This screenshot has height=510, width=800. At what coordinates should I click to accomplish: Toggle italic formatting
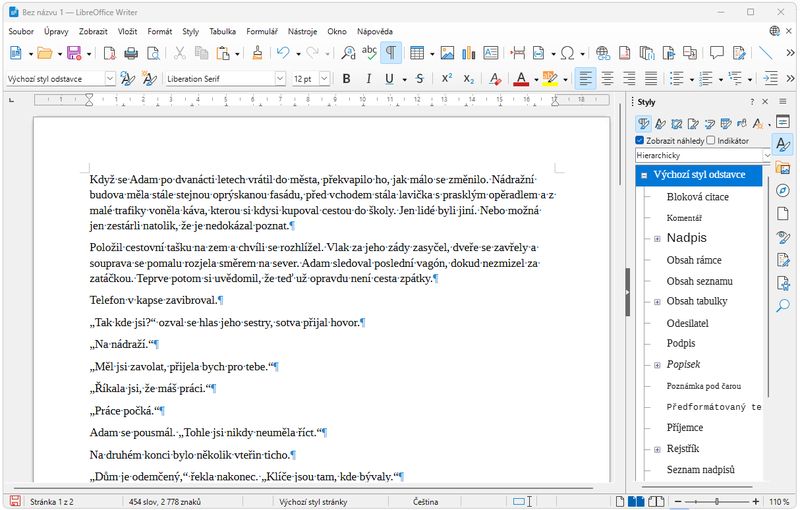[x=368, y=79]
